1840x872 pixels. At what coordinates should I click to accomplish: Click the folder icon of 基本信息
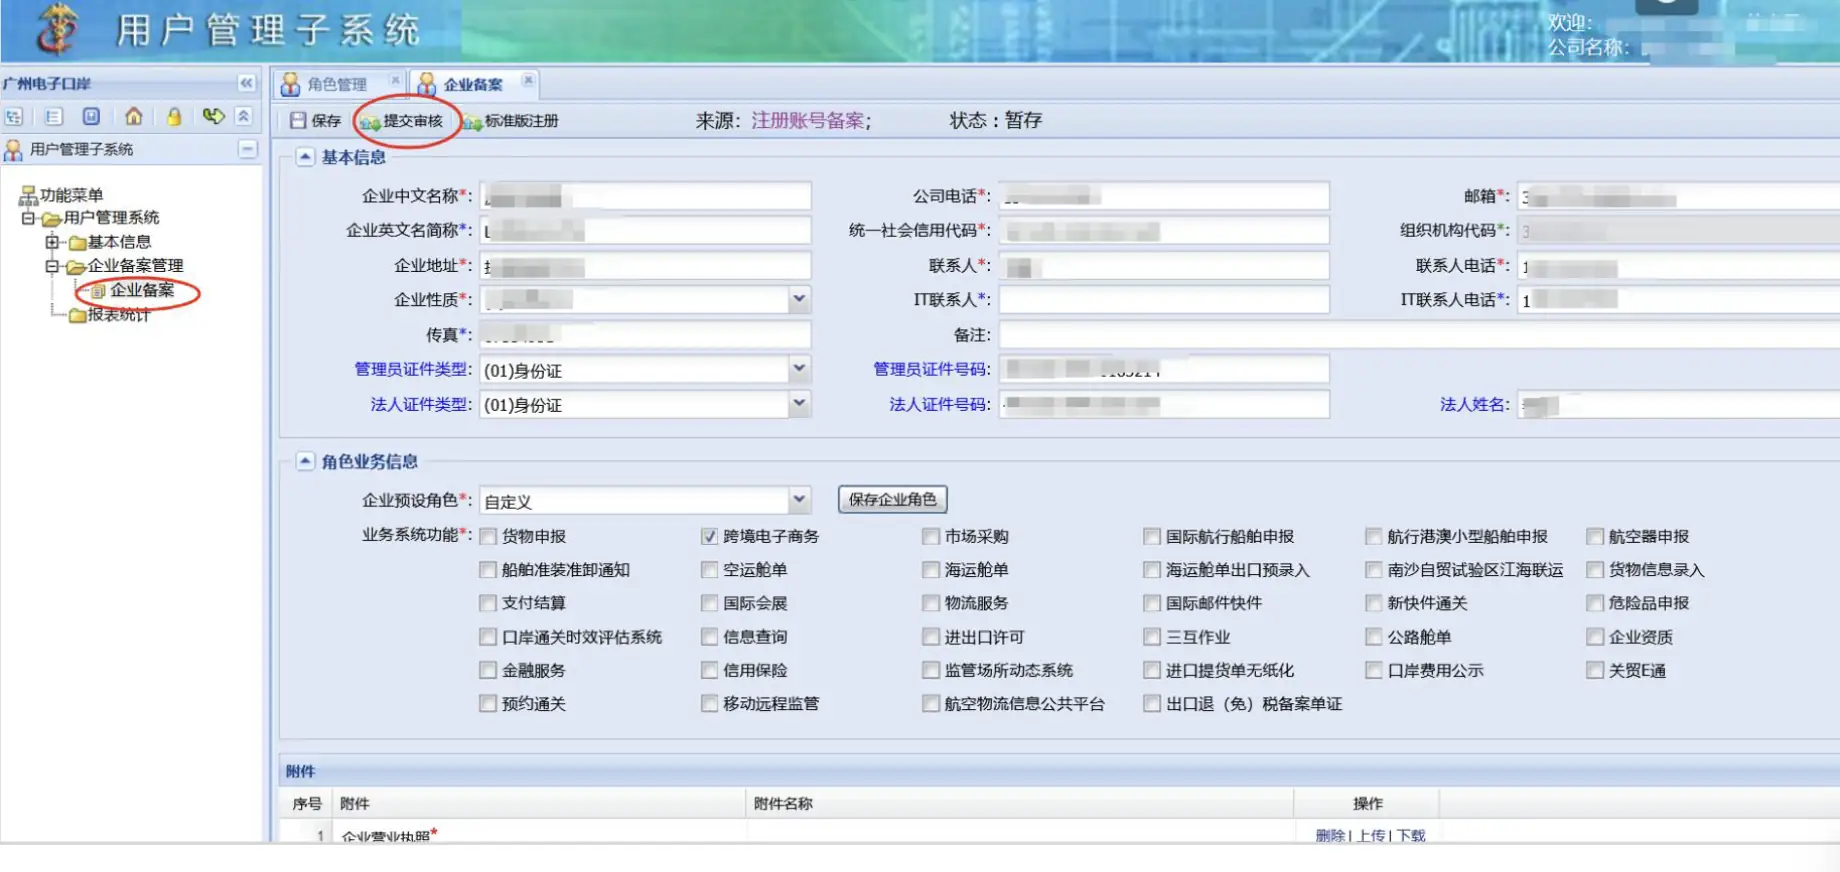[77, 242]
